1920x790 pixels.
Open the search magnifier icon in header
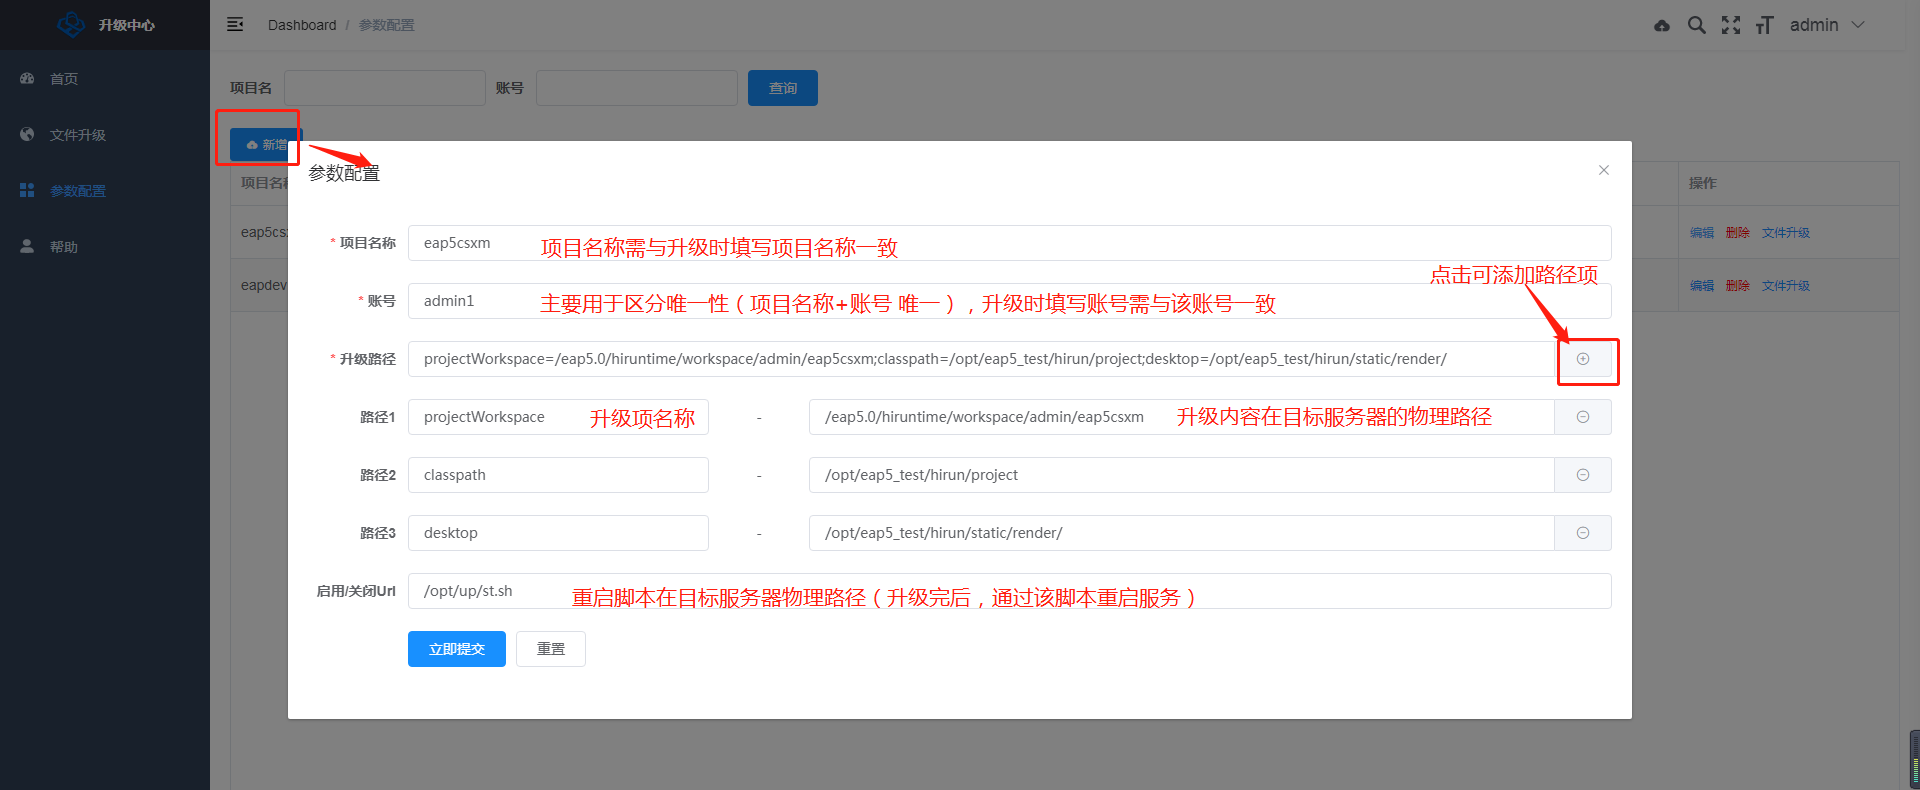[1696, 25]
